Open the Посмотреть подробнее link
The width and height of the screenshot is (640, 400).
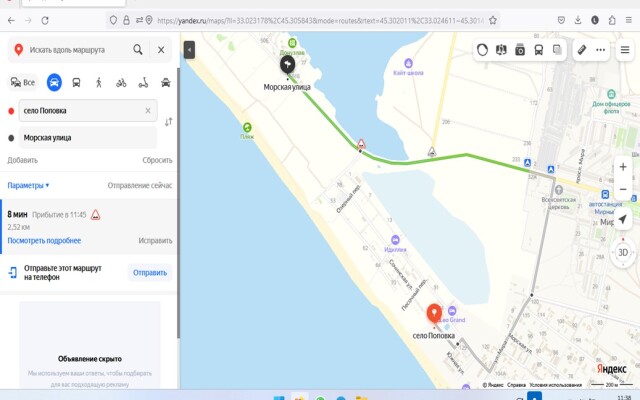(44, 241)
